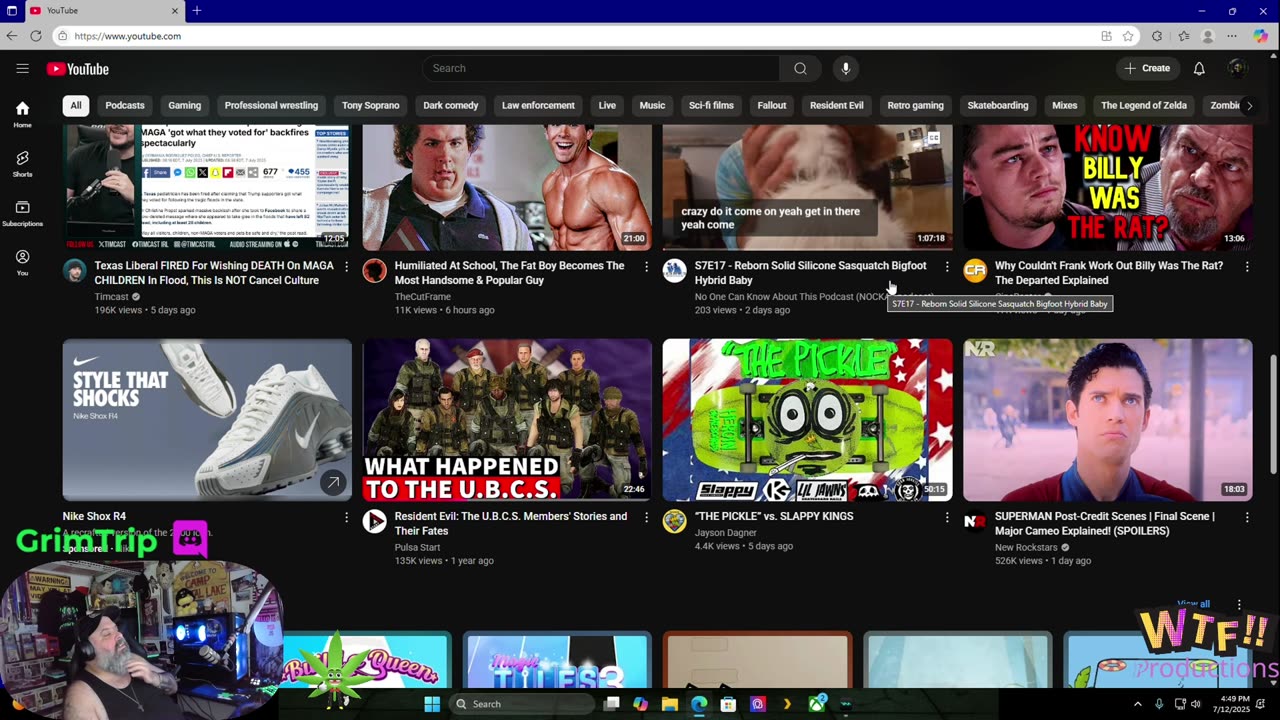Open Timcast channel link
This screenshot has width=1280, height=720.
point(111,297)
